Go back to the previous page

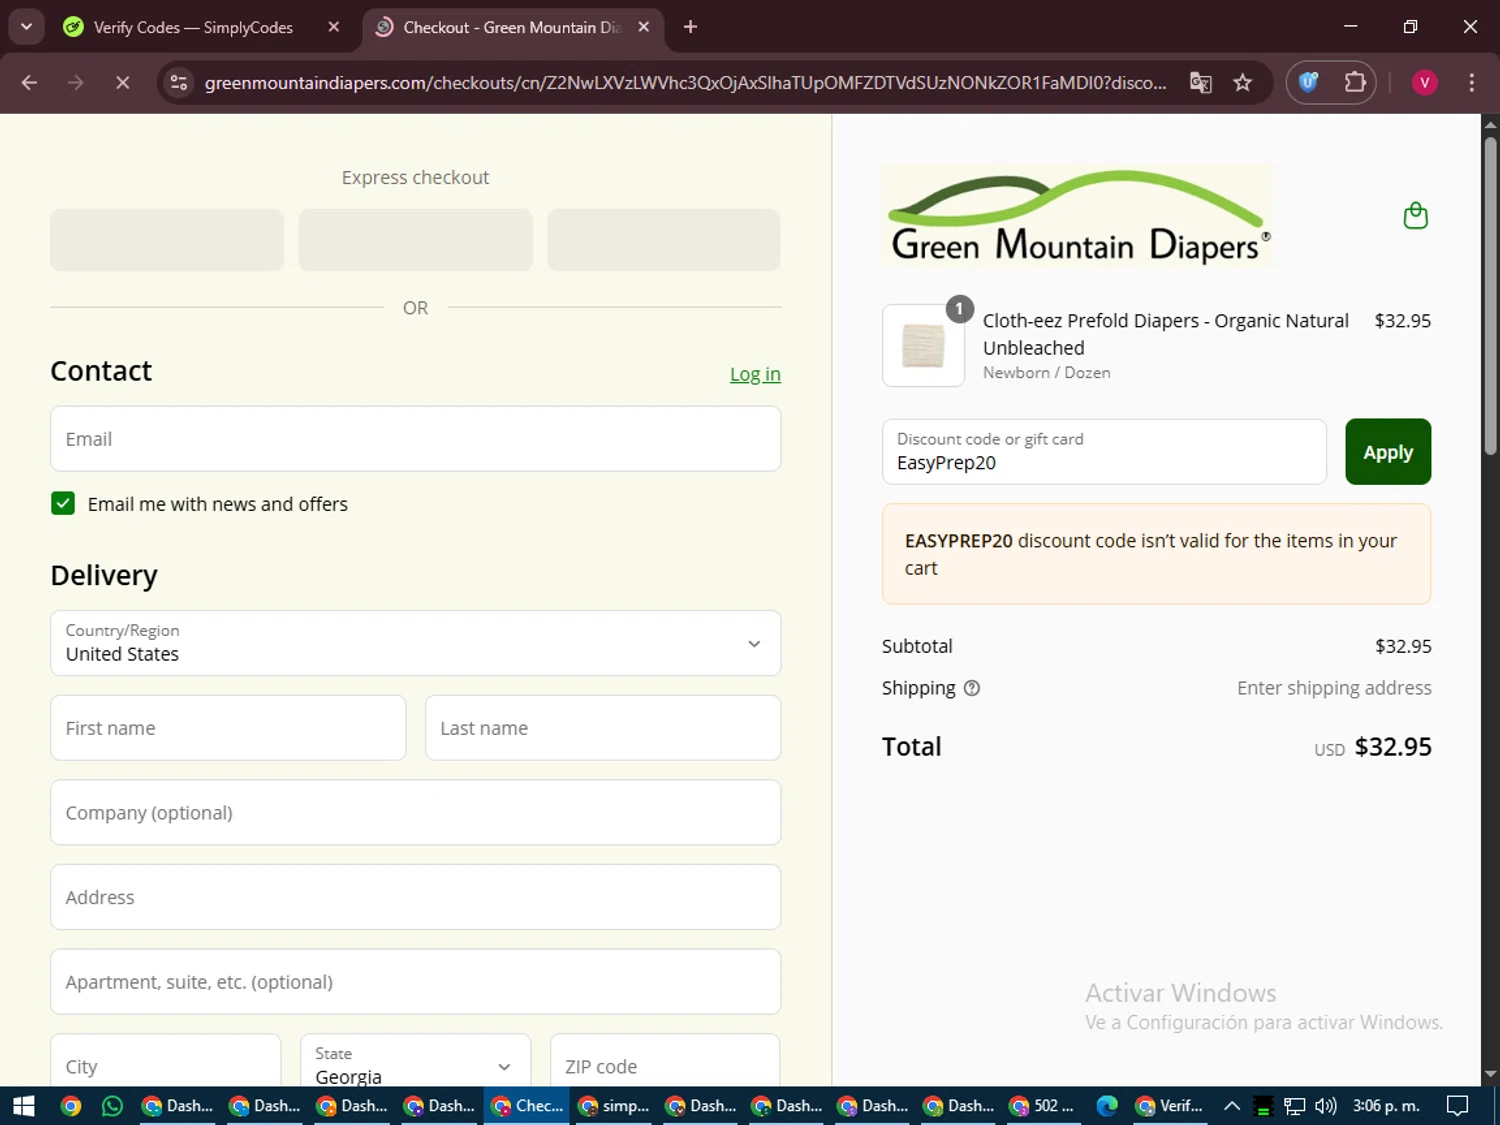point(29,83)
